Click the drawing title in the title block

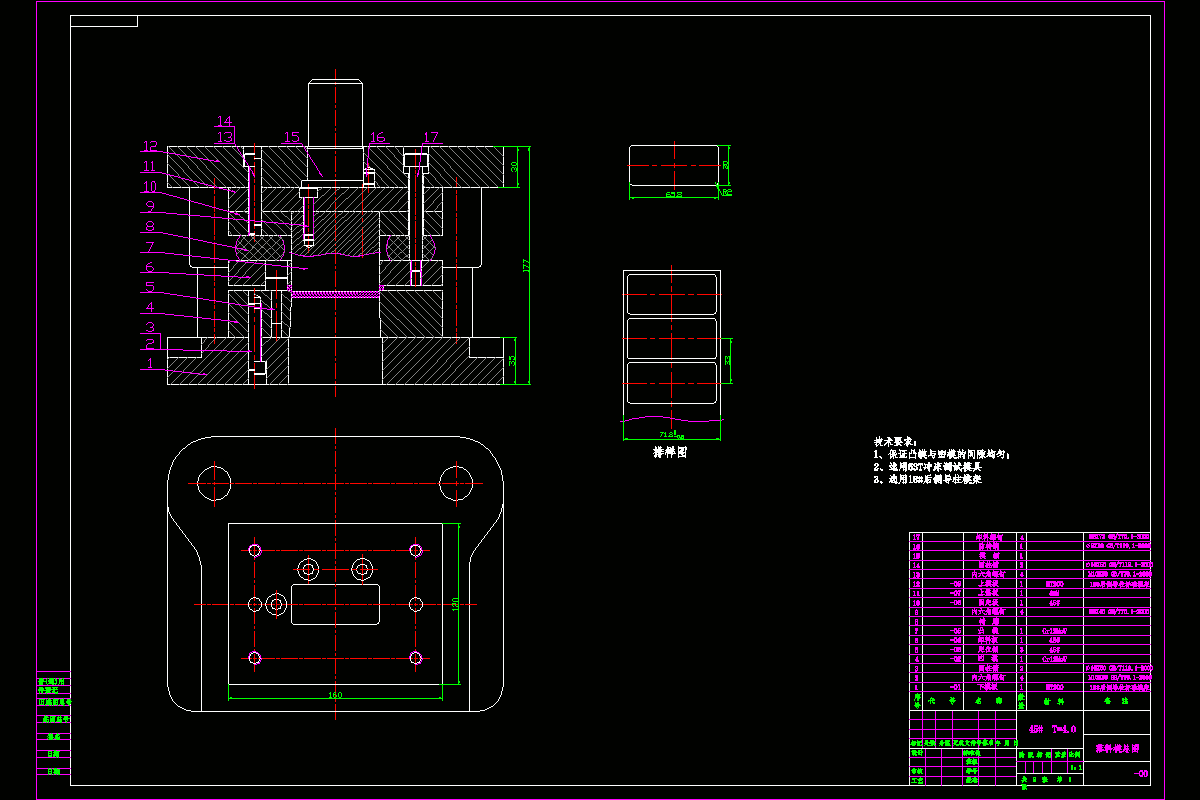coord(1117,748)
